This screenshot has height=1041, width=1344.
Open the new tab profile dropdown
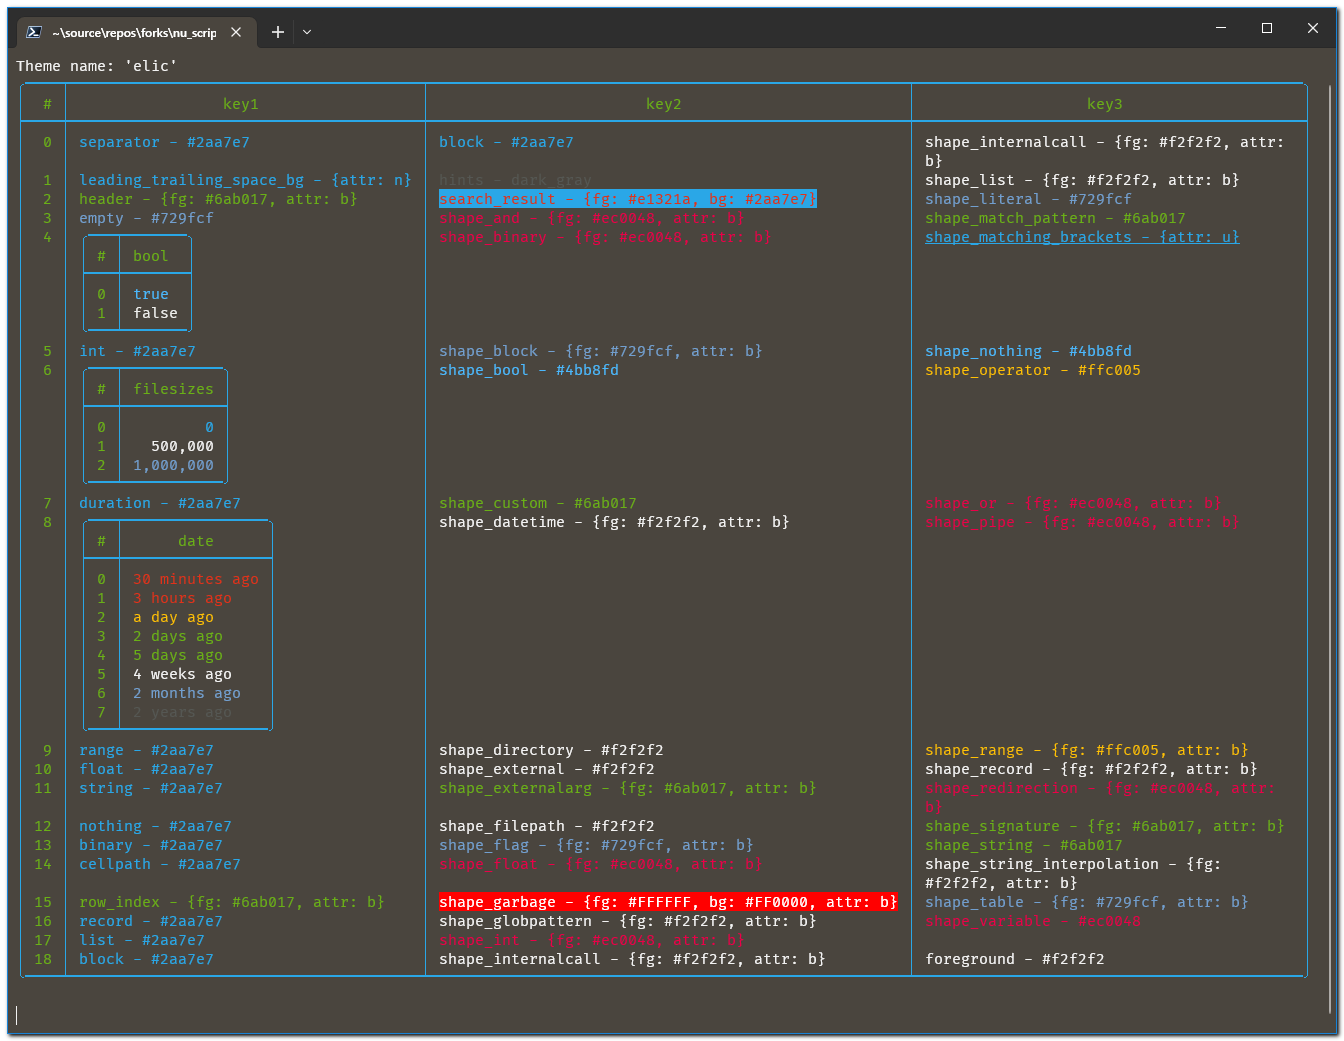[307, 32]
